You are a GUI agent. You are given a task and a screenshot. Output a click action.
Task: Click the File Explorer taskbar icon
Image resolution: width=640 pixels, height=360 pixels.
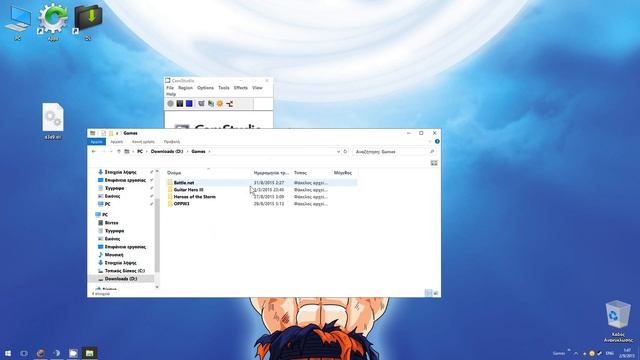pos(89,353)
